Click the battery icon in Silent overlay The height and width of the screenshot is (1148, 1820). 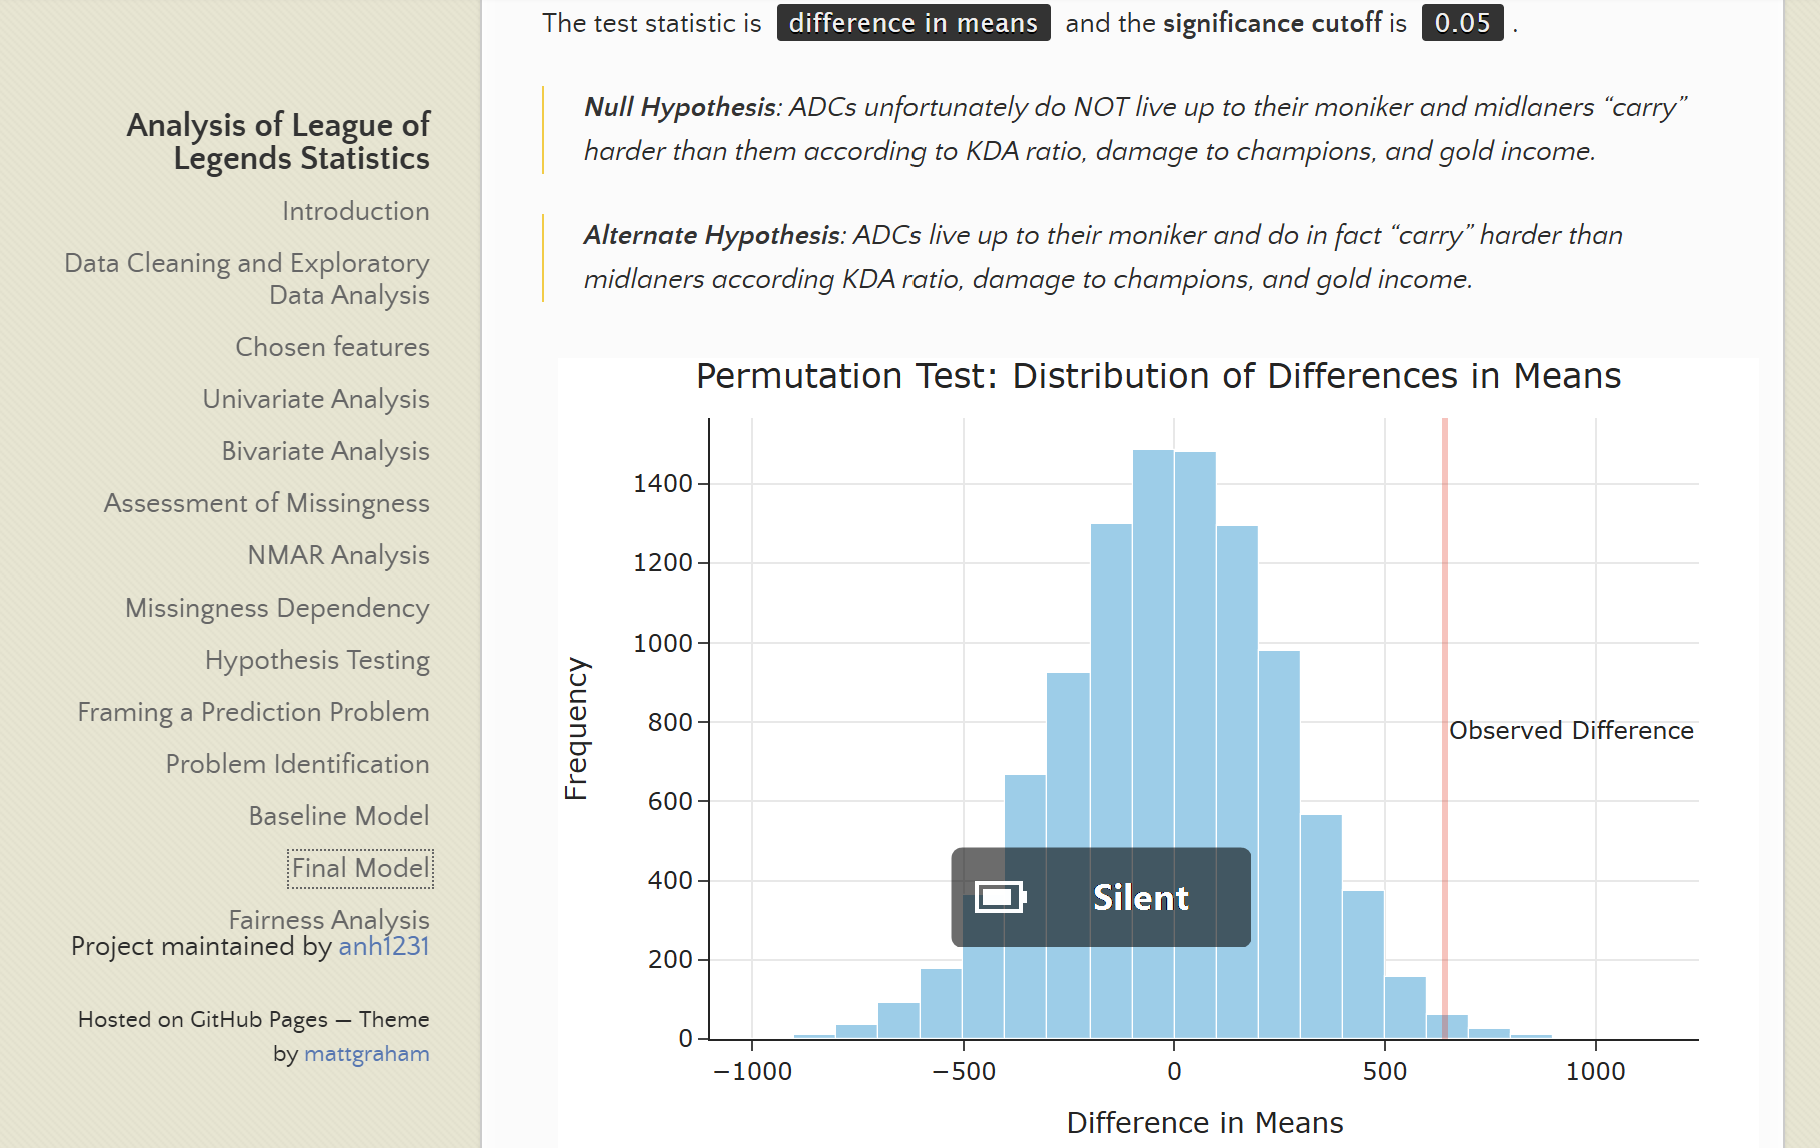pos(1001,897)
